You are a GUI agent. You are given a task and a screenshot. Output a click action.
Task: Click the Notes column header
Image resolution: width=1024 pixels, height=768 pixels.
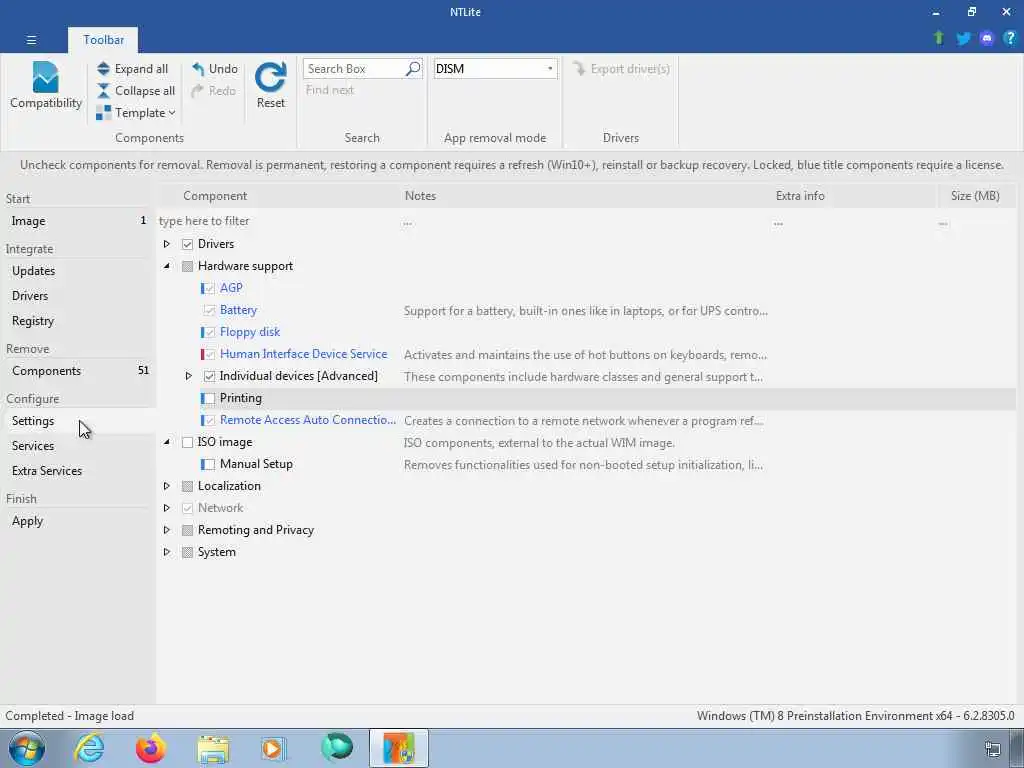pos(420,196)
